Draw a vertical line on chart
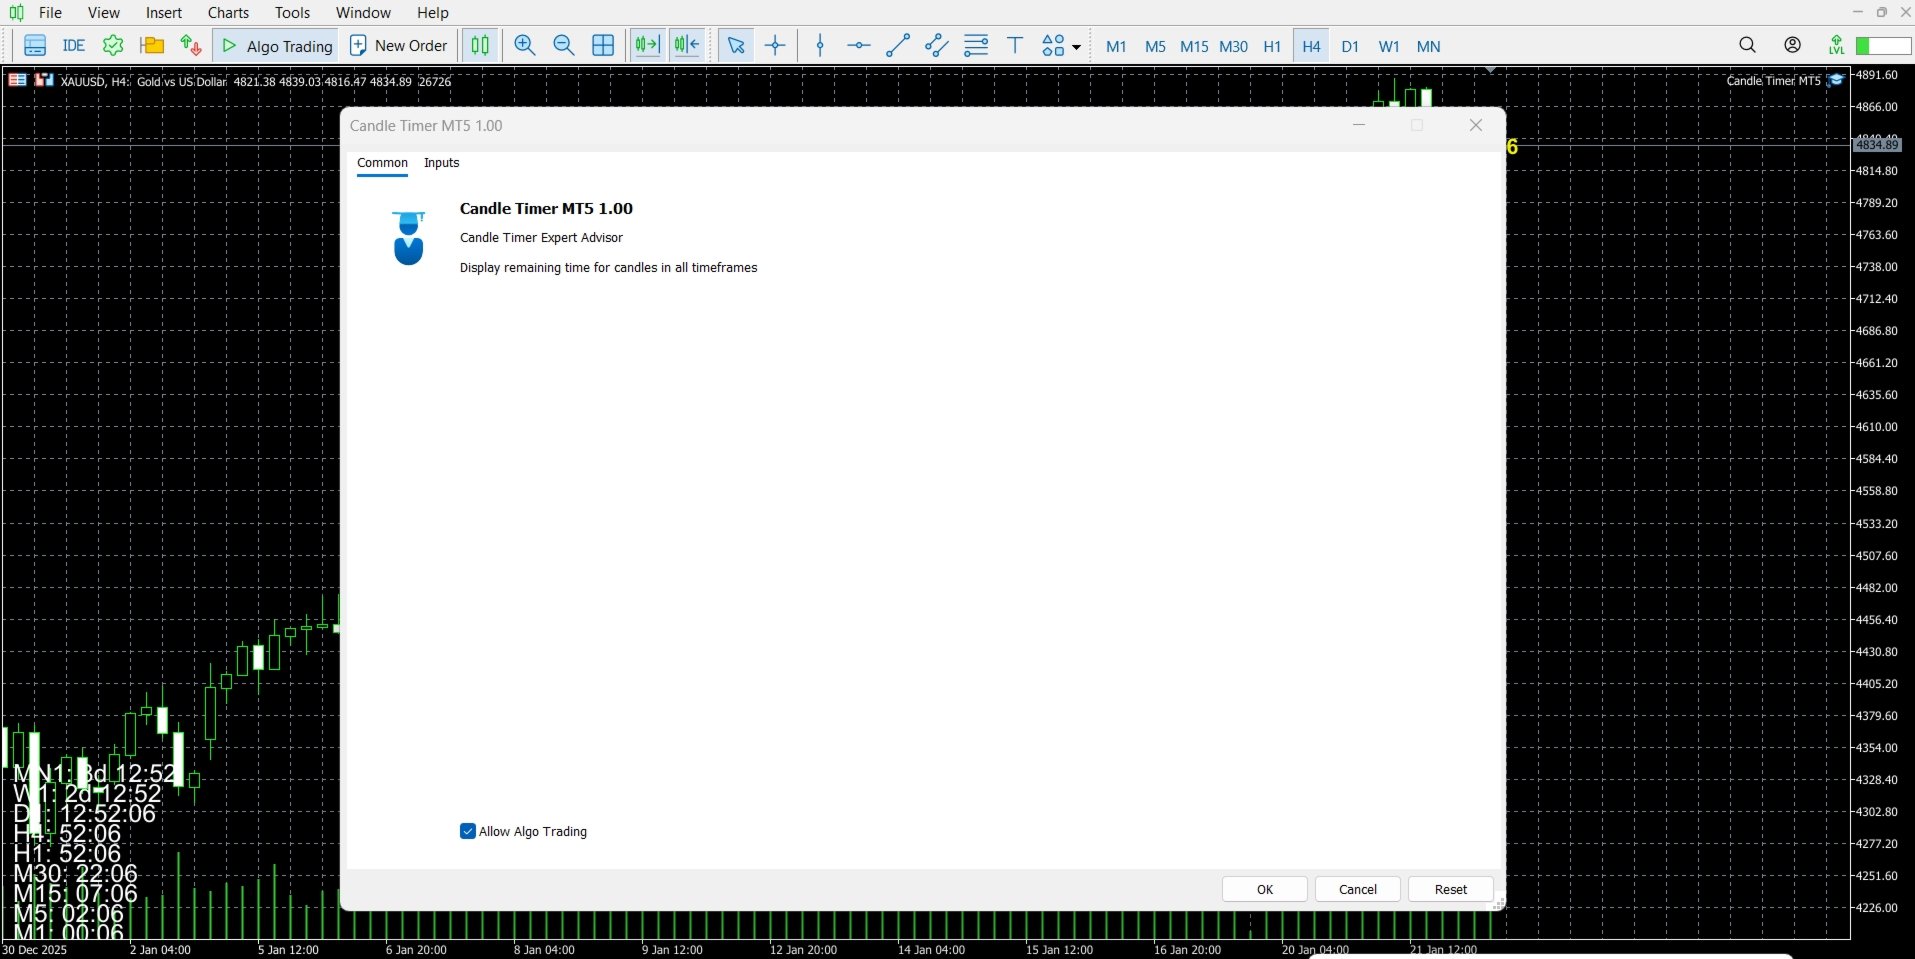The image size is (1915, 959). [x=820, y=46]
